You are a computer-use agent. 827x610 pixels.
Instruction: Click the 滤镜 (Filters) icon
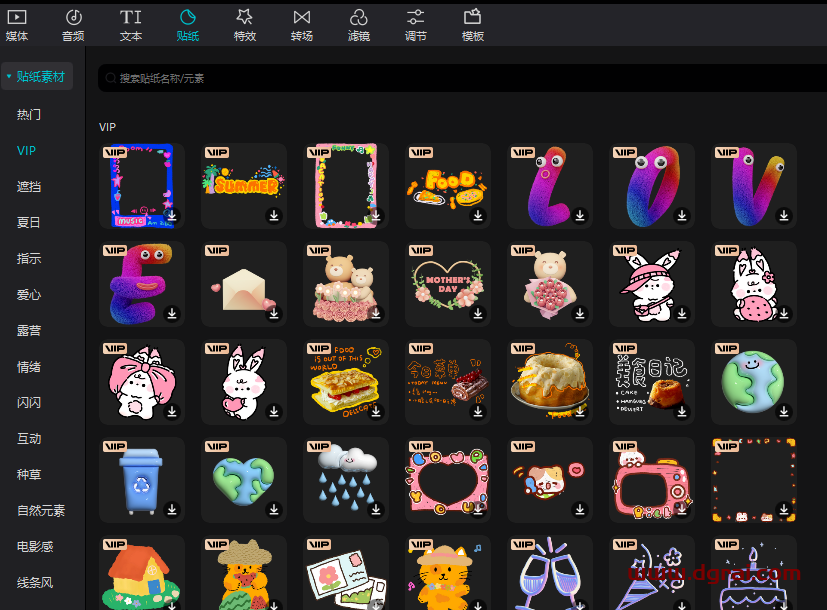tap(359, 24)
